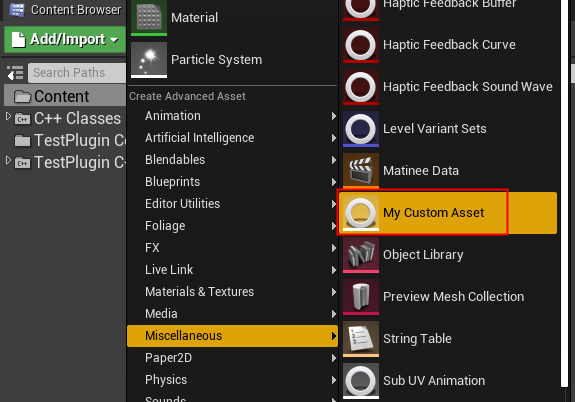Expand the C++ Classes tree node
This screenshot has height=402, width=575.
[x=8, y=117]
